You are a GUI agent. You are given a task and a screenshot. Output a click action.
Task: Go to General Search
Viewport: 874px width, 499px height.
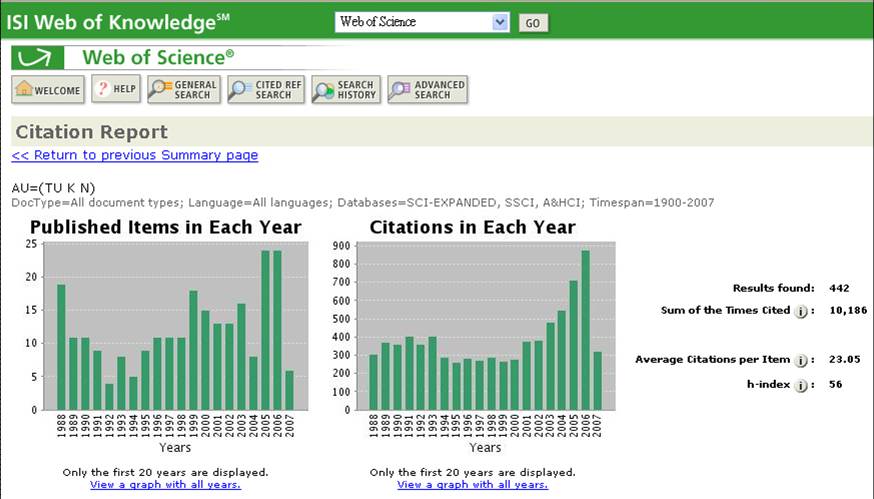pos(184,90)
